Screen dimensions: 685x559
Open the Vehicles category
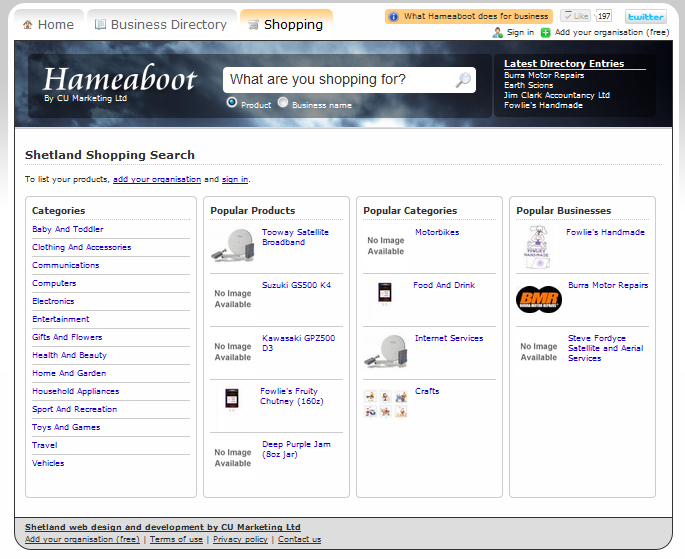pos(48,463)
